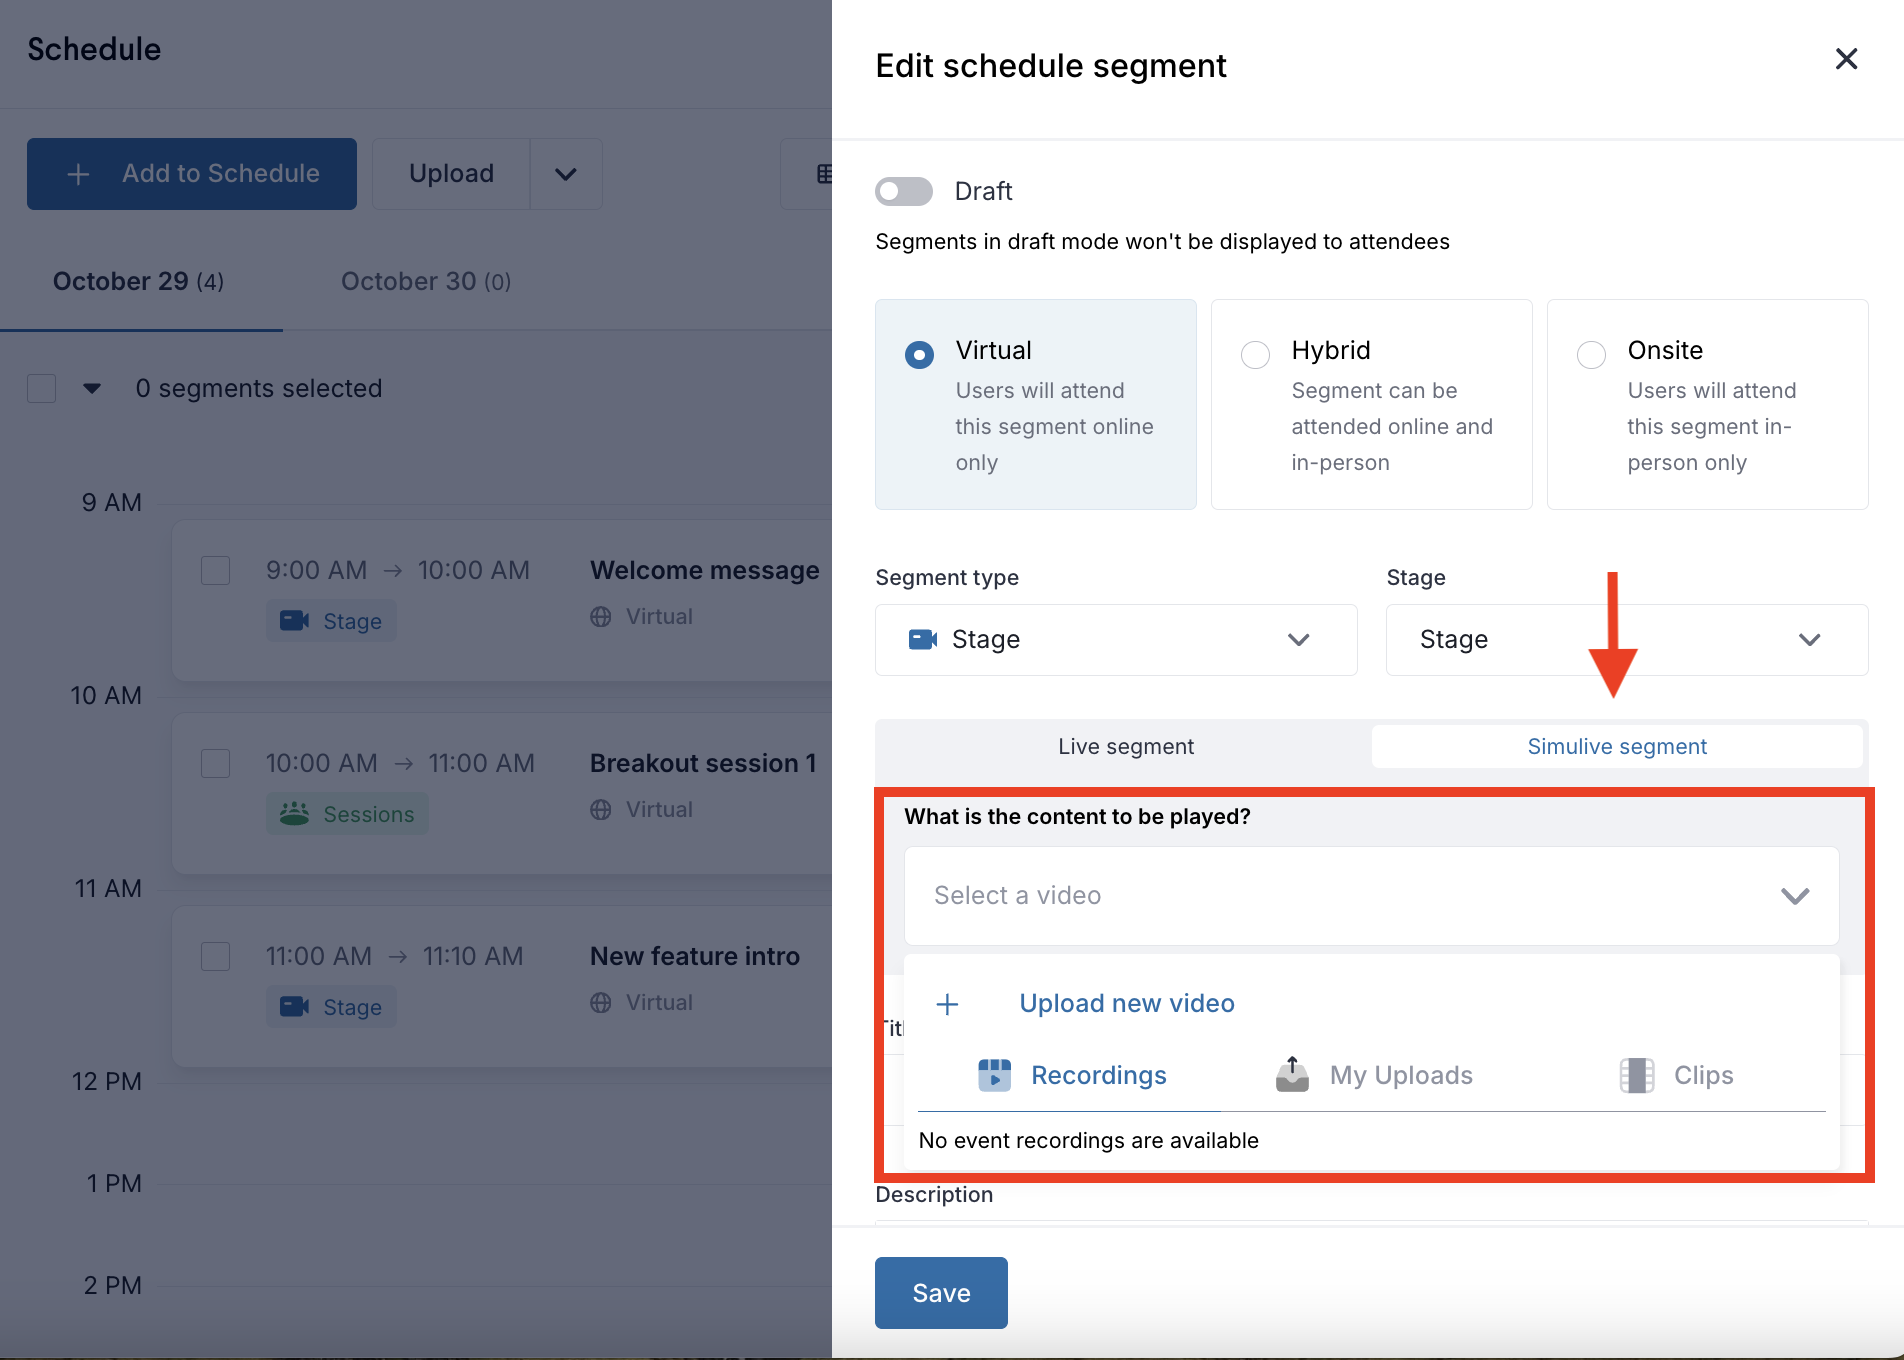Open the October 30 tab
This screenshot has width=1904, height=1360.
[x=426, y=282]
